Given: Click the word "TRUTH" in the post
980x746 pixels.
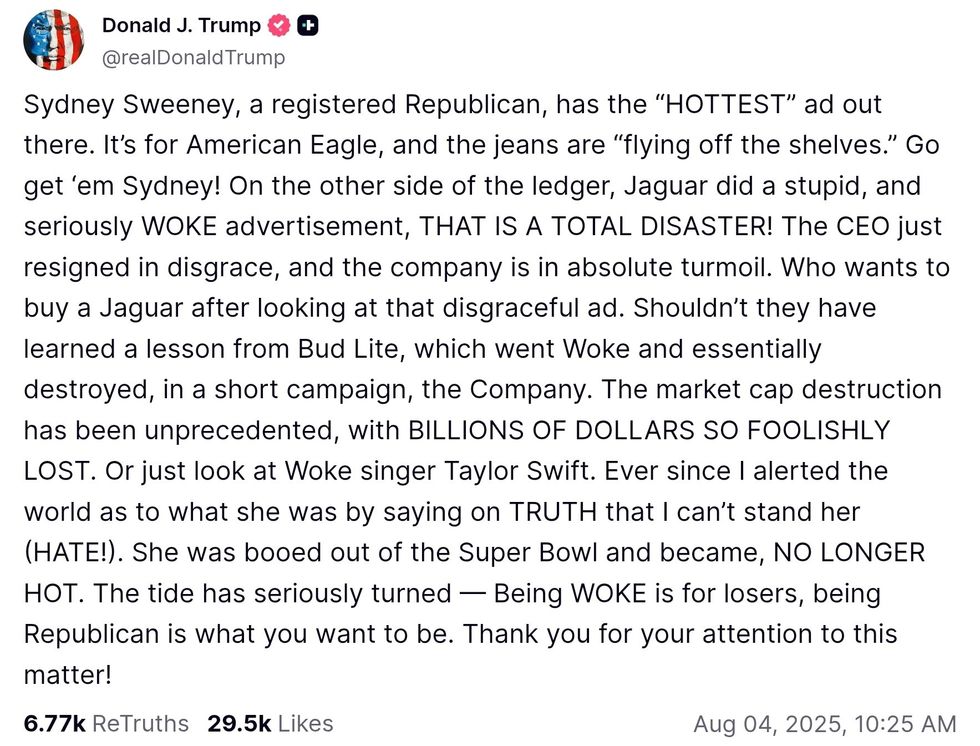Looking at the screenshot, I should [x=552, y=512].
